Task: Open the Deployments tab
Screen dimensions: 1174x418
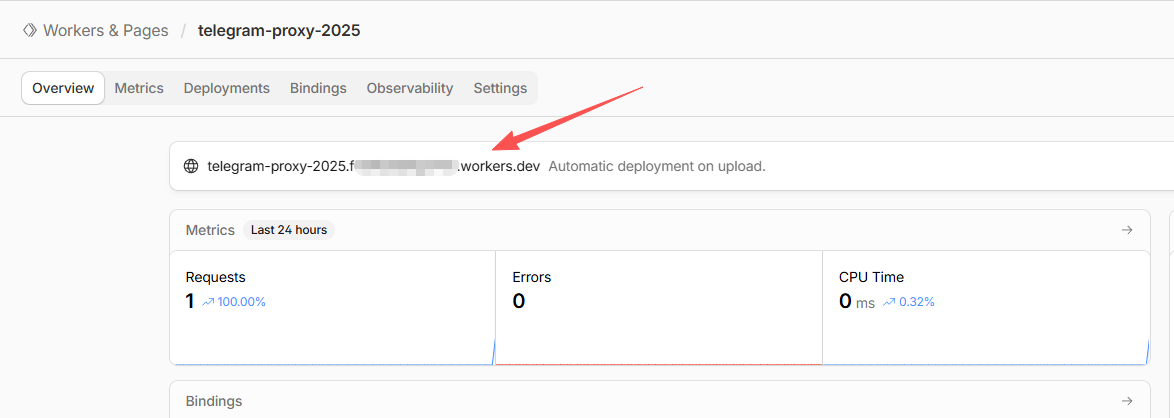Action: click(x=227, y=88)
